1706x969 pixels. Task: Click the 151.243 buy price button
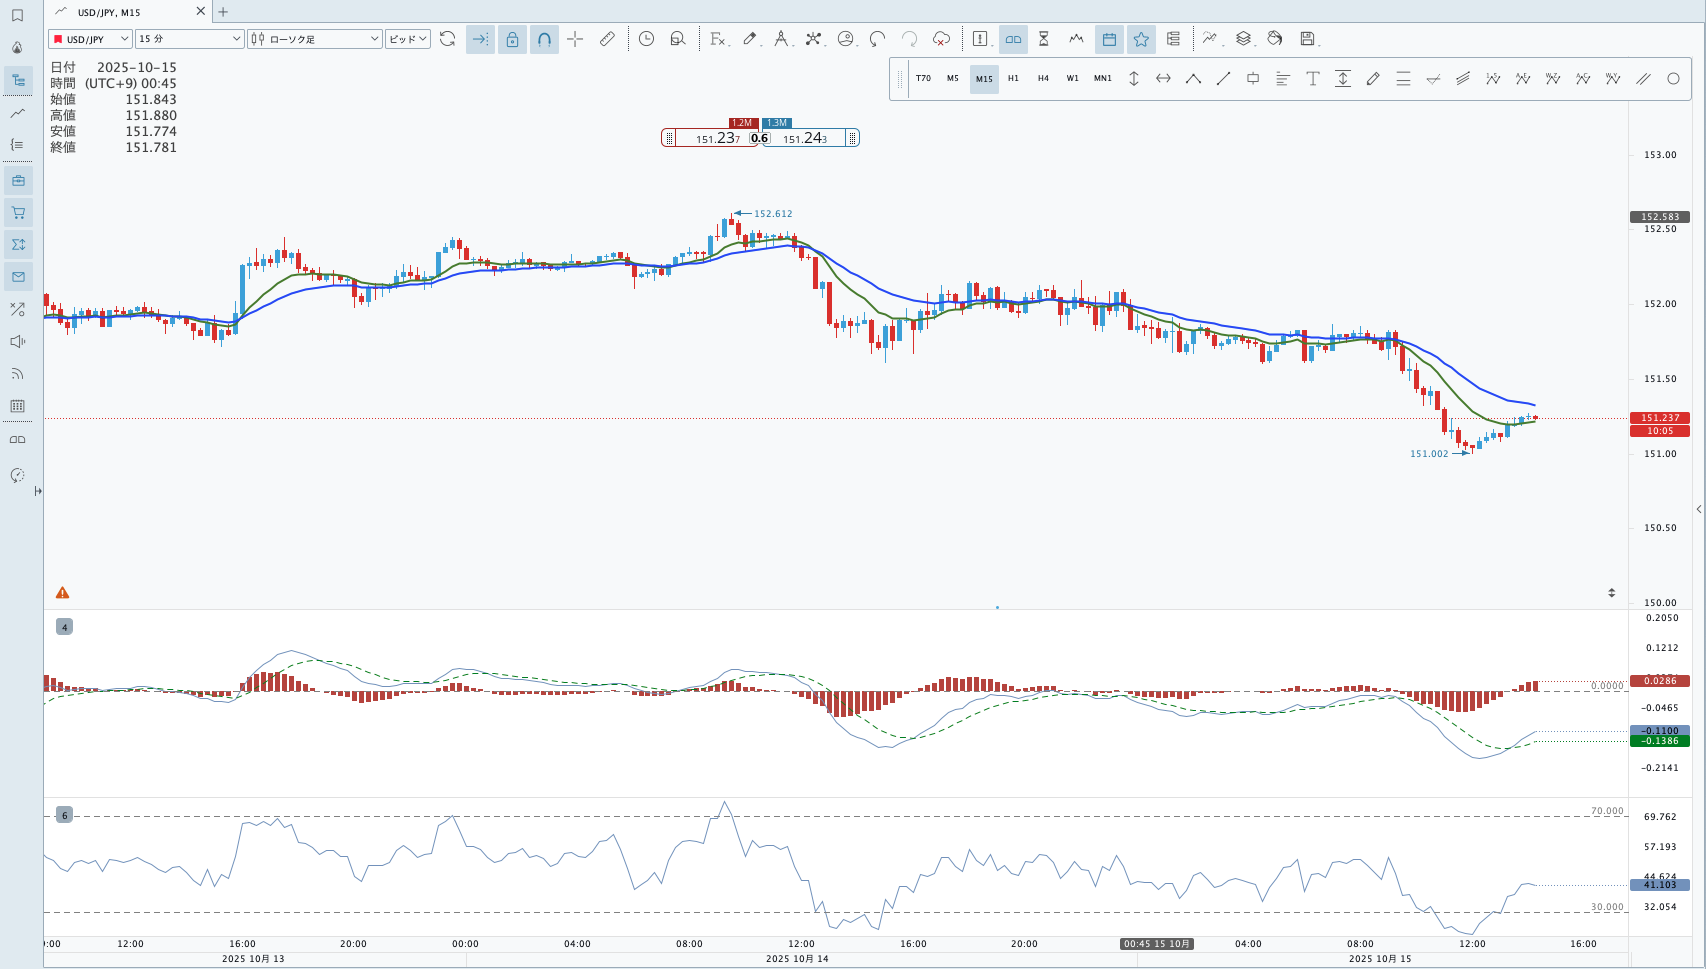805,138
